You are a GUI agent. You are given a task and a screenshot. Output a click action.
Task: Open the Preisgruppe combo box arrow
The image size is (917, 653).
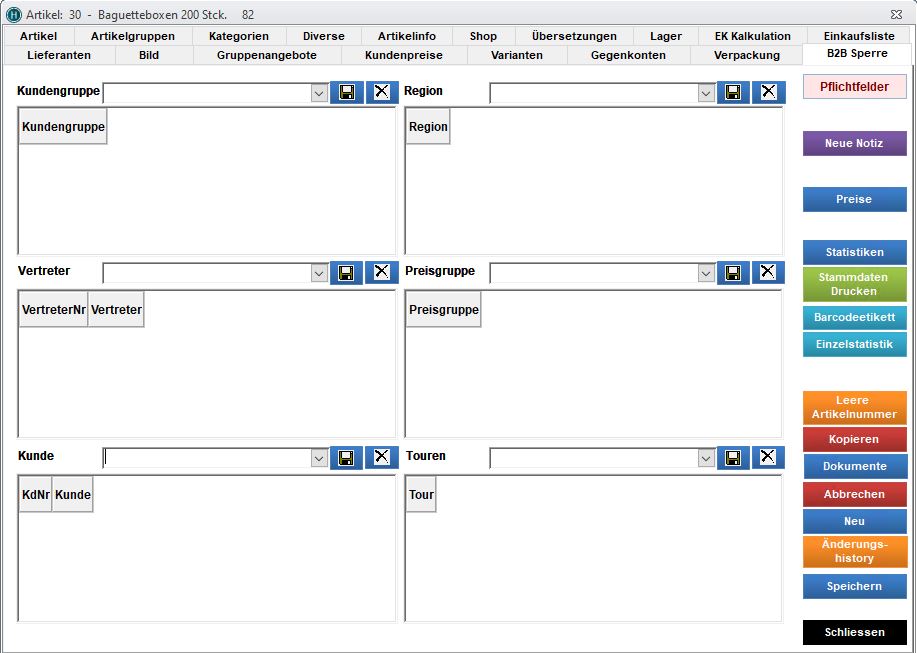click(706, 273)
